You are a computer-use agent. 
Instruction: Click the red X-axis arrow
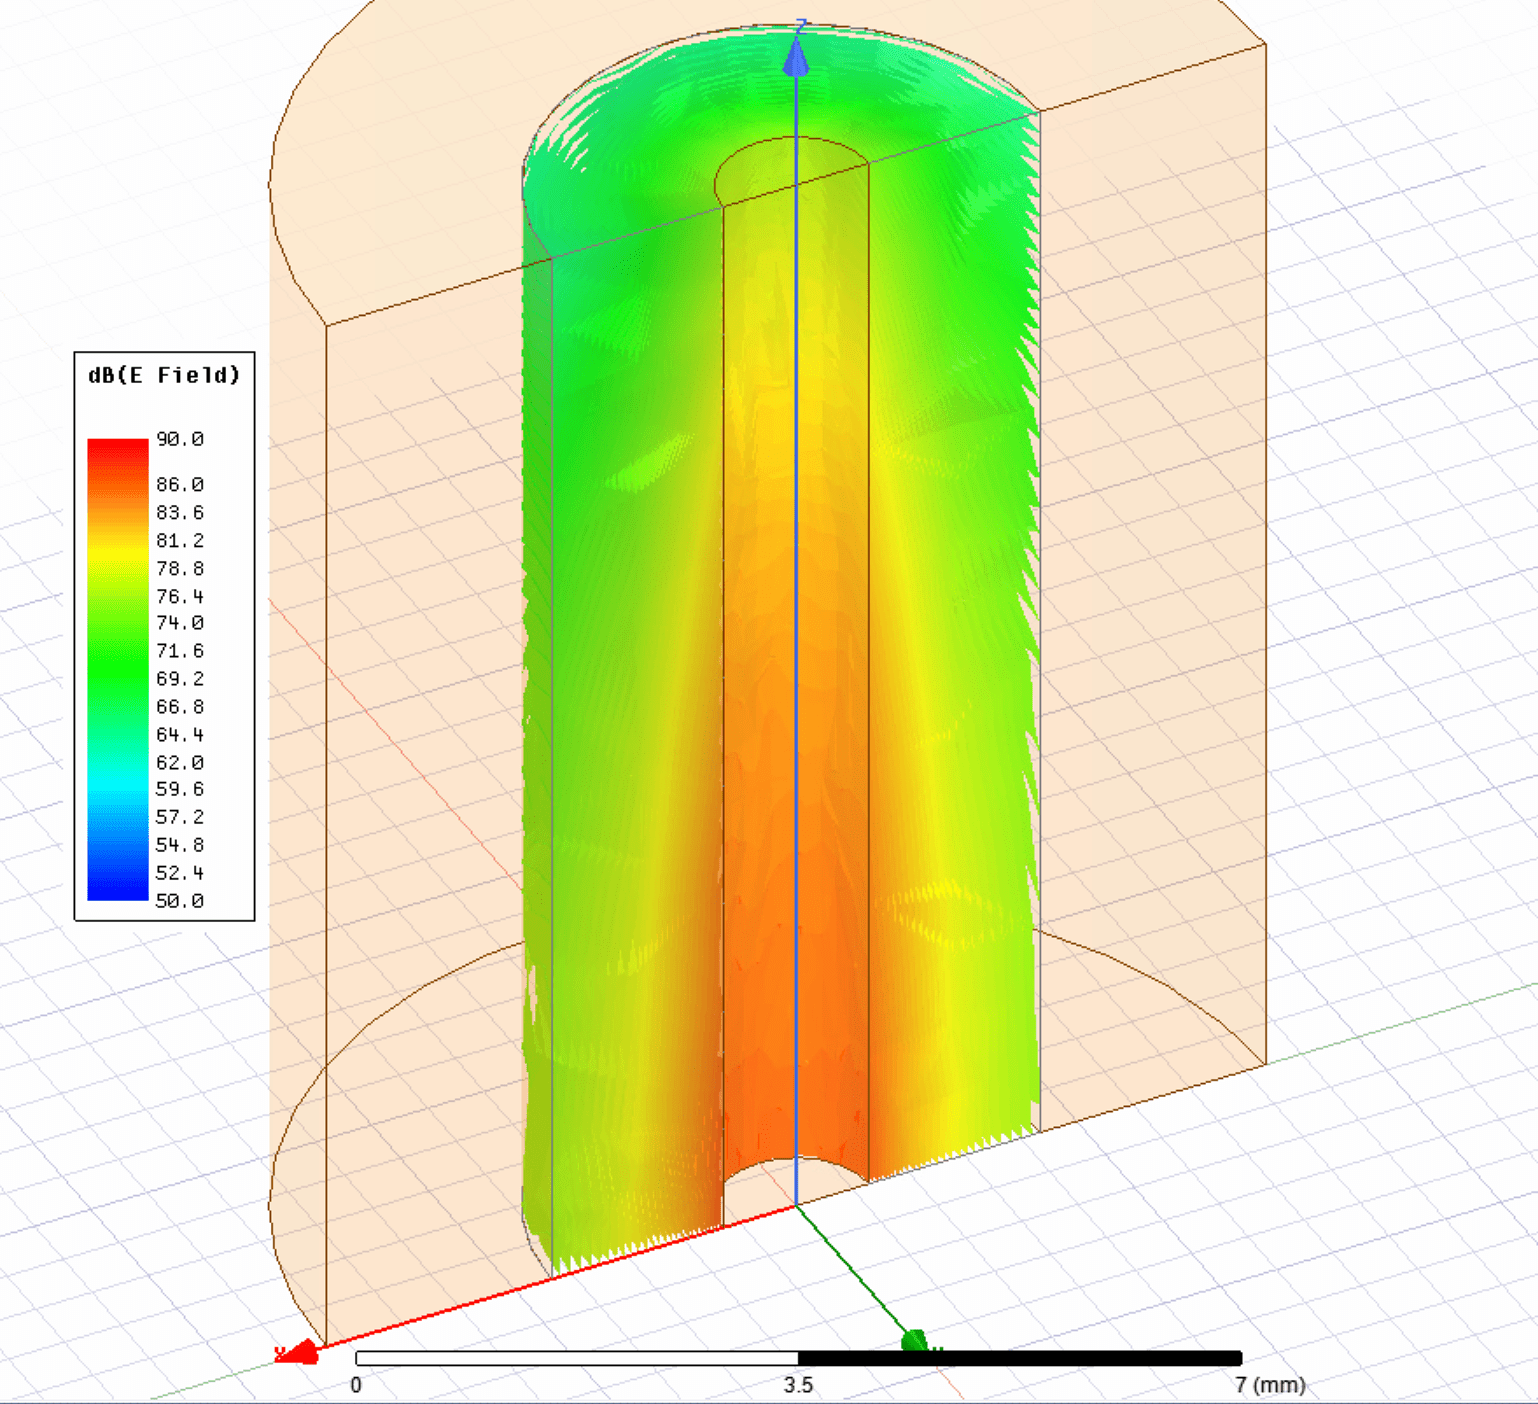pos(299,1350)
